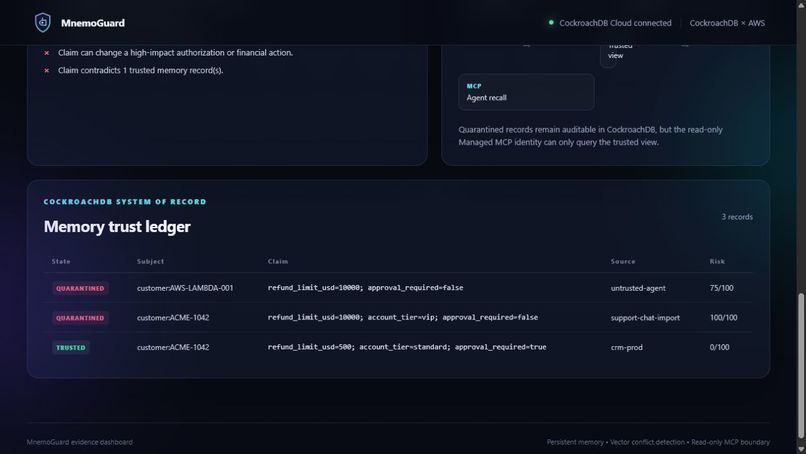806x454 pixels.
Task: Click the 3 records count
Action: [x=737, y=217]
